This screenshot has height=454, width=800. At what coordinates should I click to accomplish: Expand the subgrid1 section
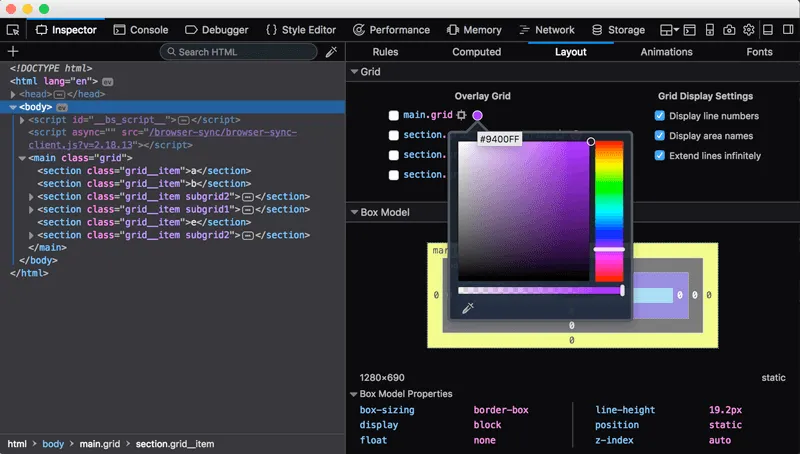tap(31, 210)
